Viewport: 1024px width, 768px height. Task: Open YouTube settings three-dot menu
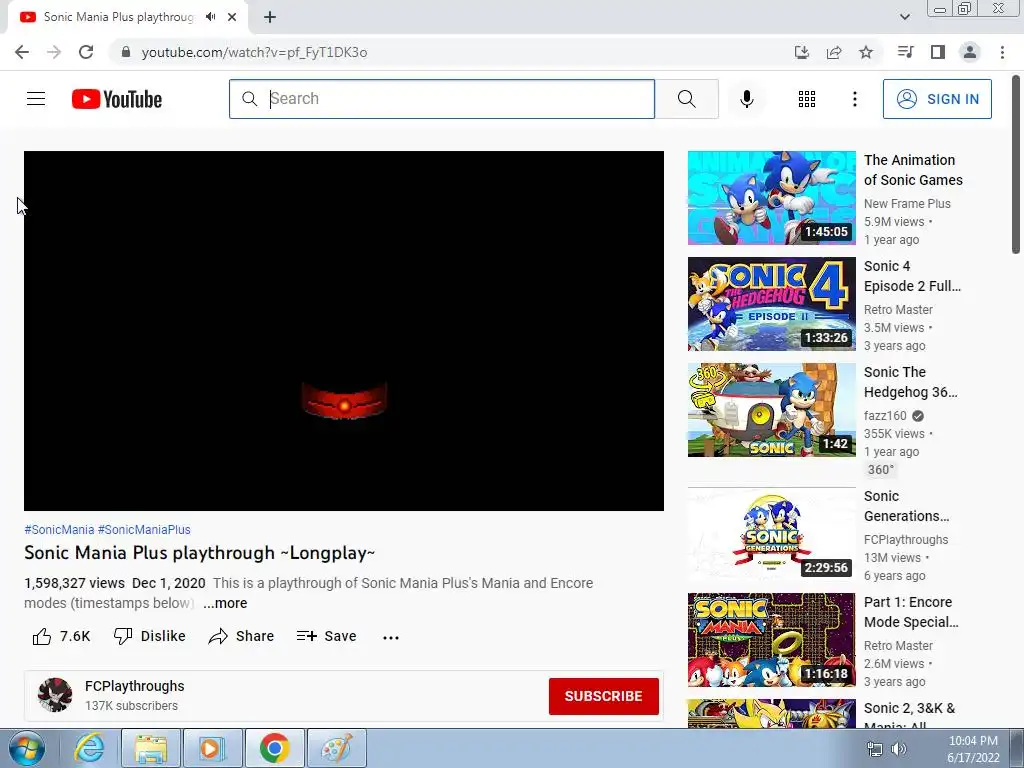(854, 99)
